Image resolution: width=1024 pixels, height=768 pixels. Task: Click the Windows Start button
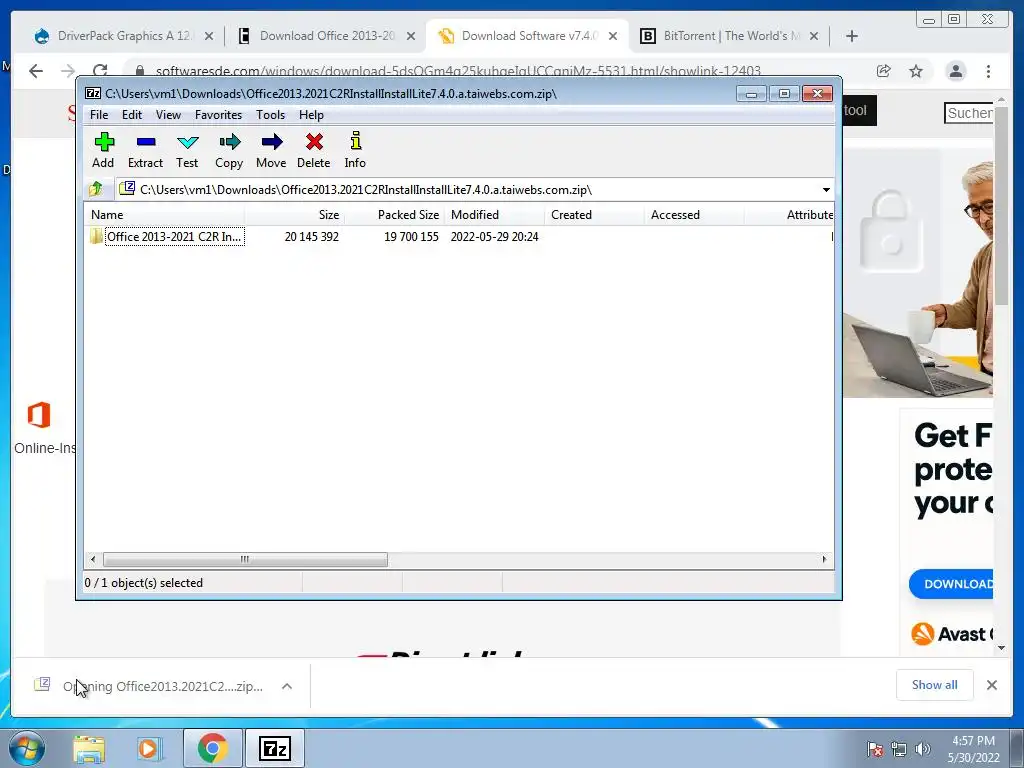coord(27,748)
